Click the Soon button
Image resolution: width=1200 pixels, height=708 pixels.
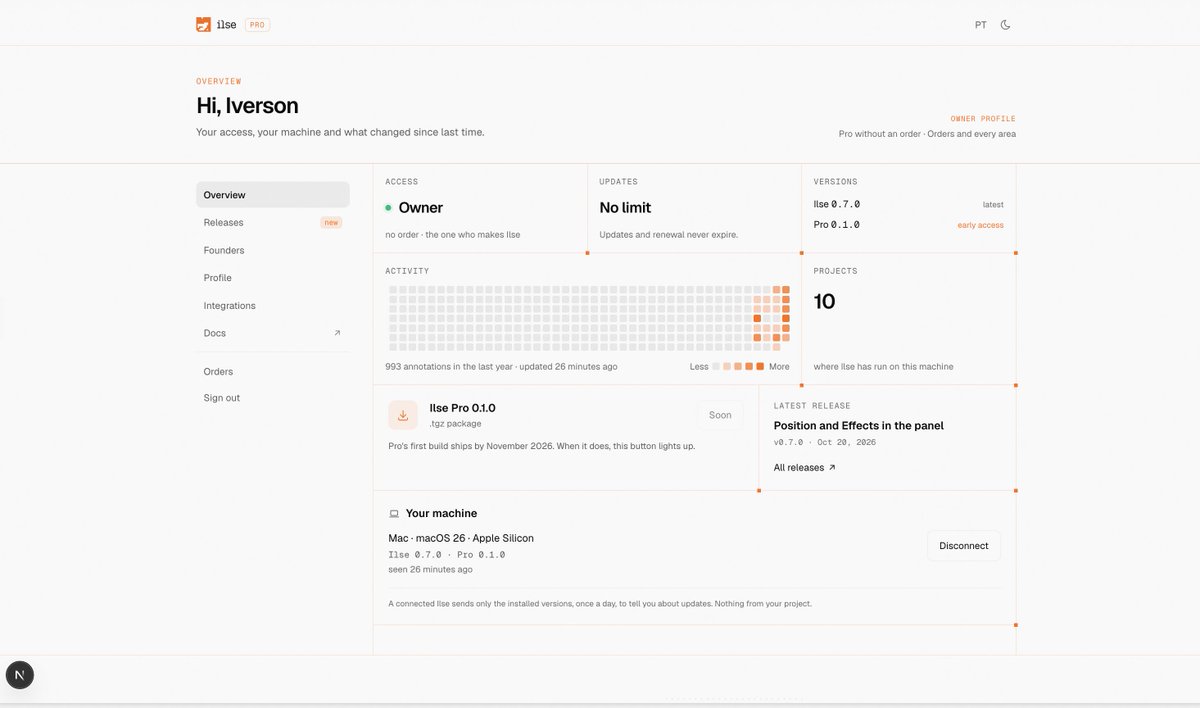click(720, 415)
